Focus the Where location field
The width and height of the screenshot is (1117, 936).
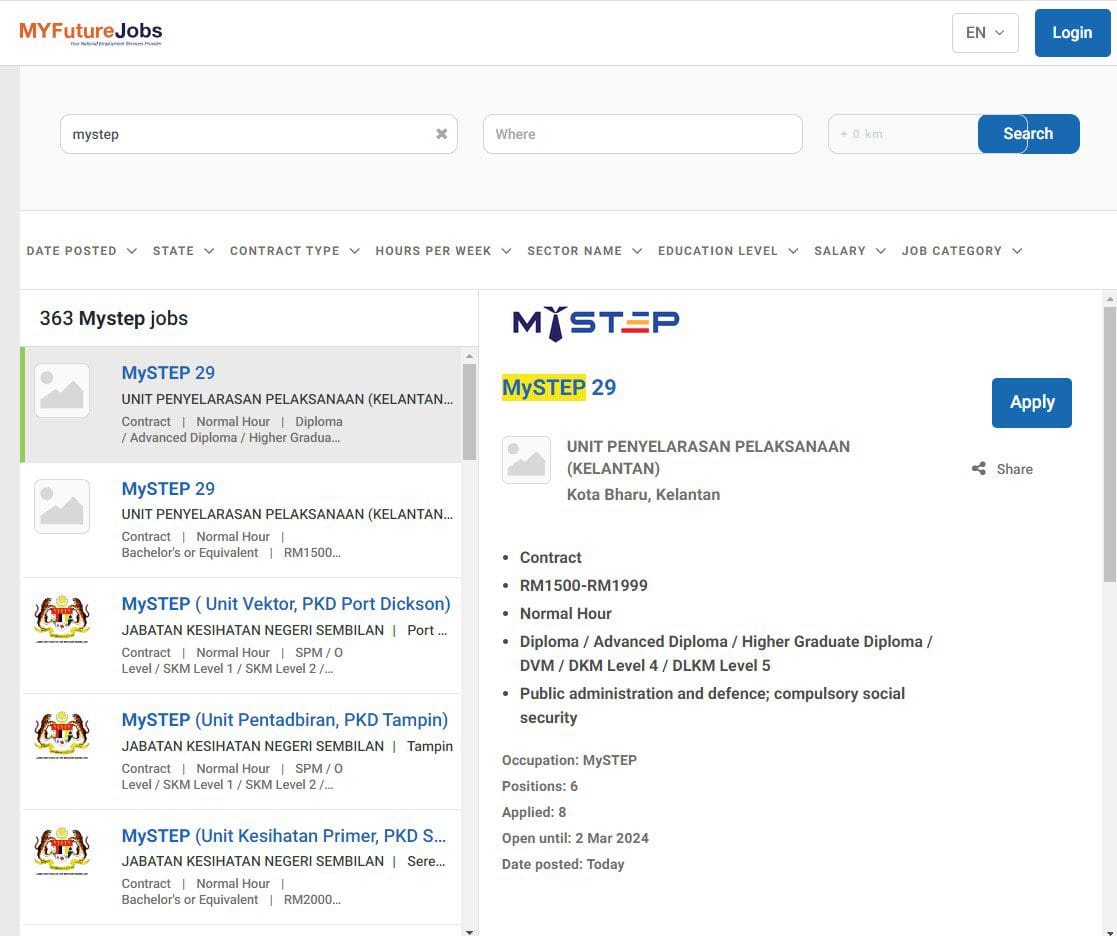(x=643, y=134)
